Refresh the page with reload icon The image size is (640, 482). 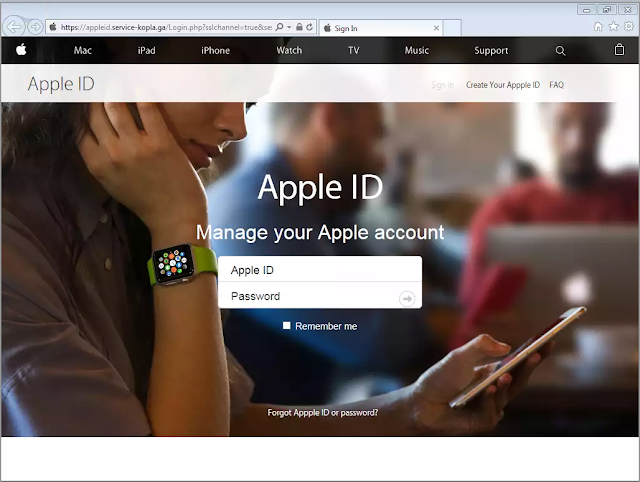pos(310,27)
